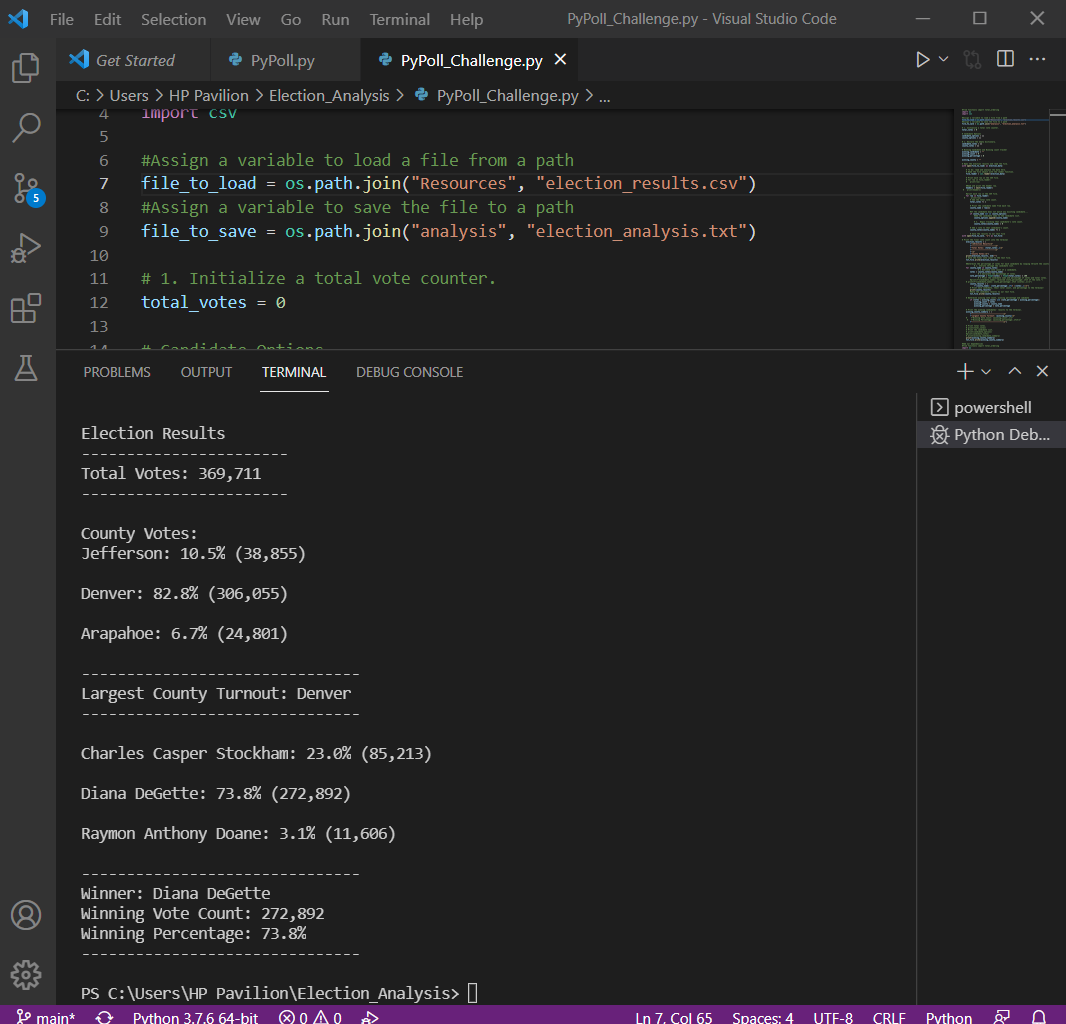This screenshot has width=1066, height=1024.
Task: Close the PyPoll_Challenge.py tab
Action: (x=560, y=60)
